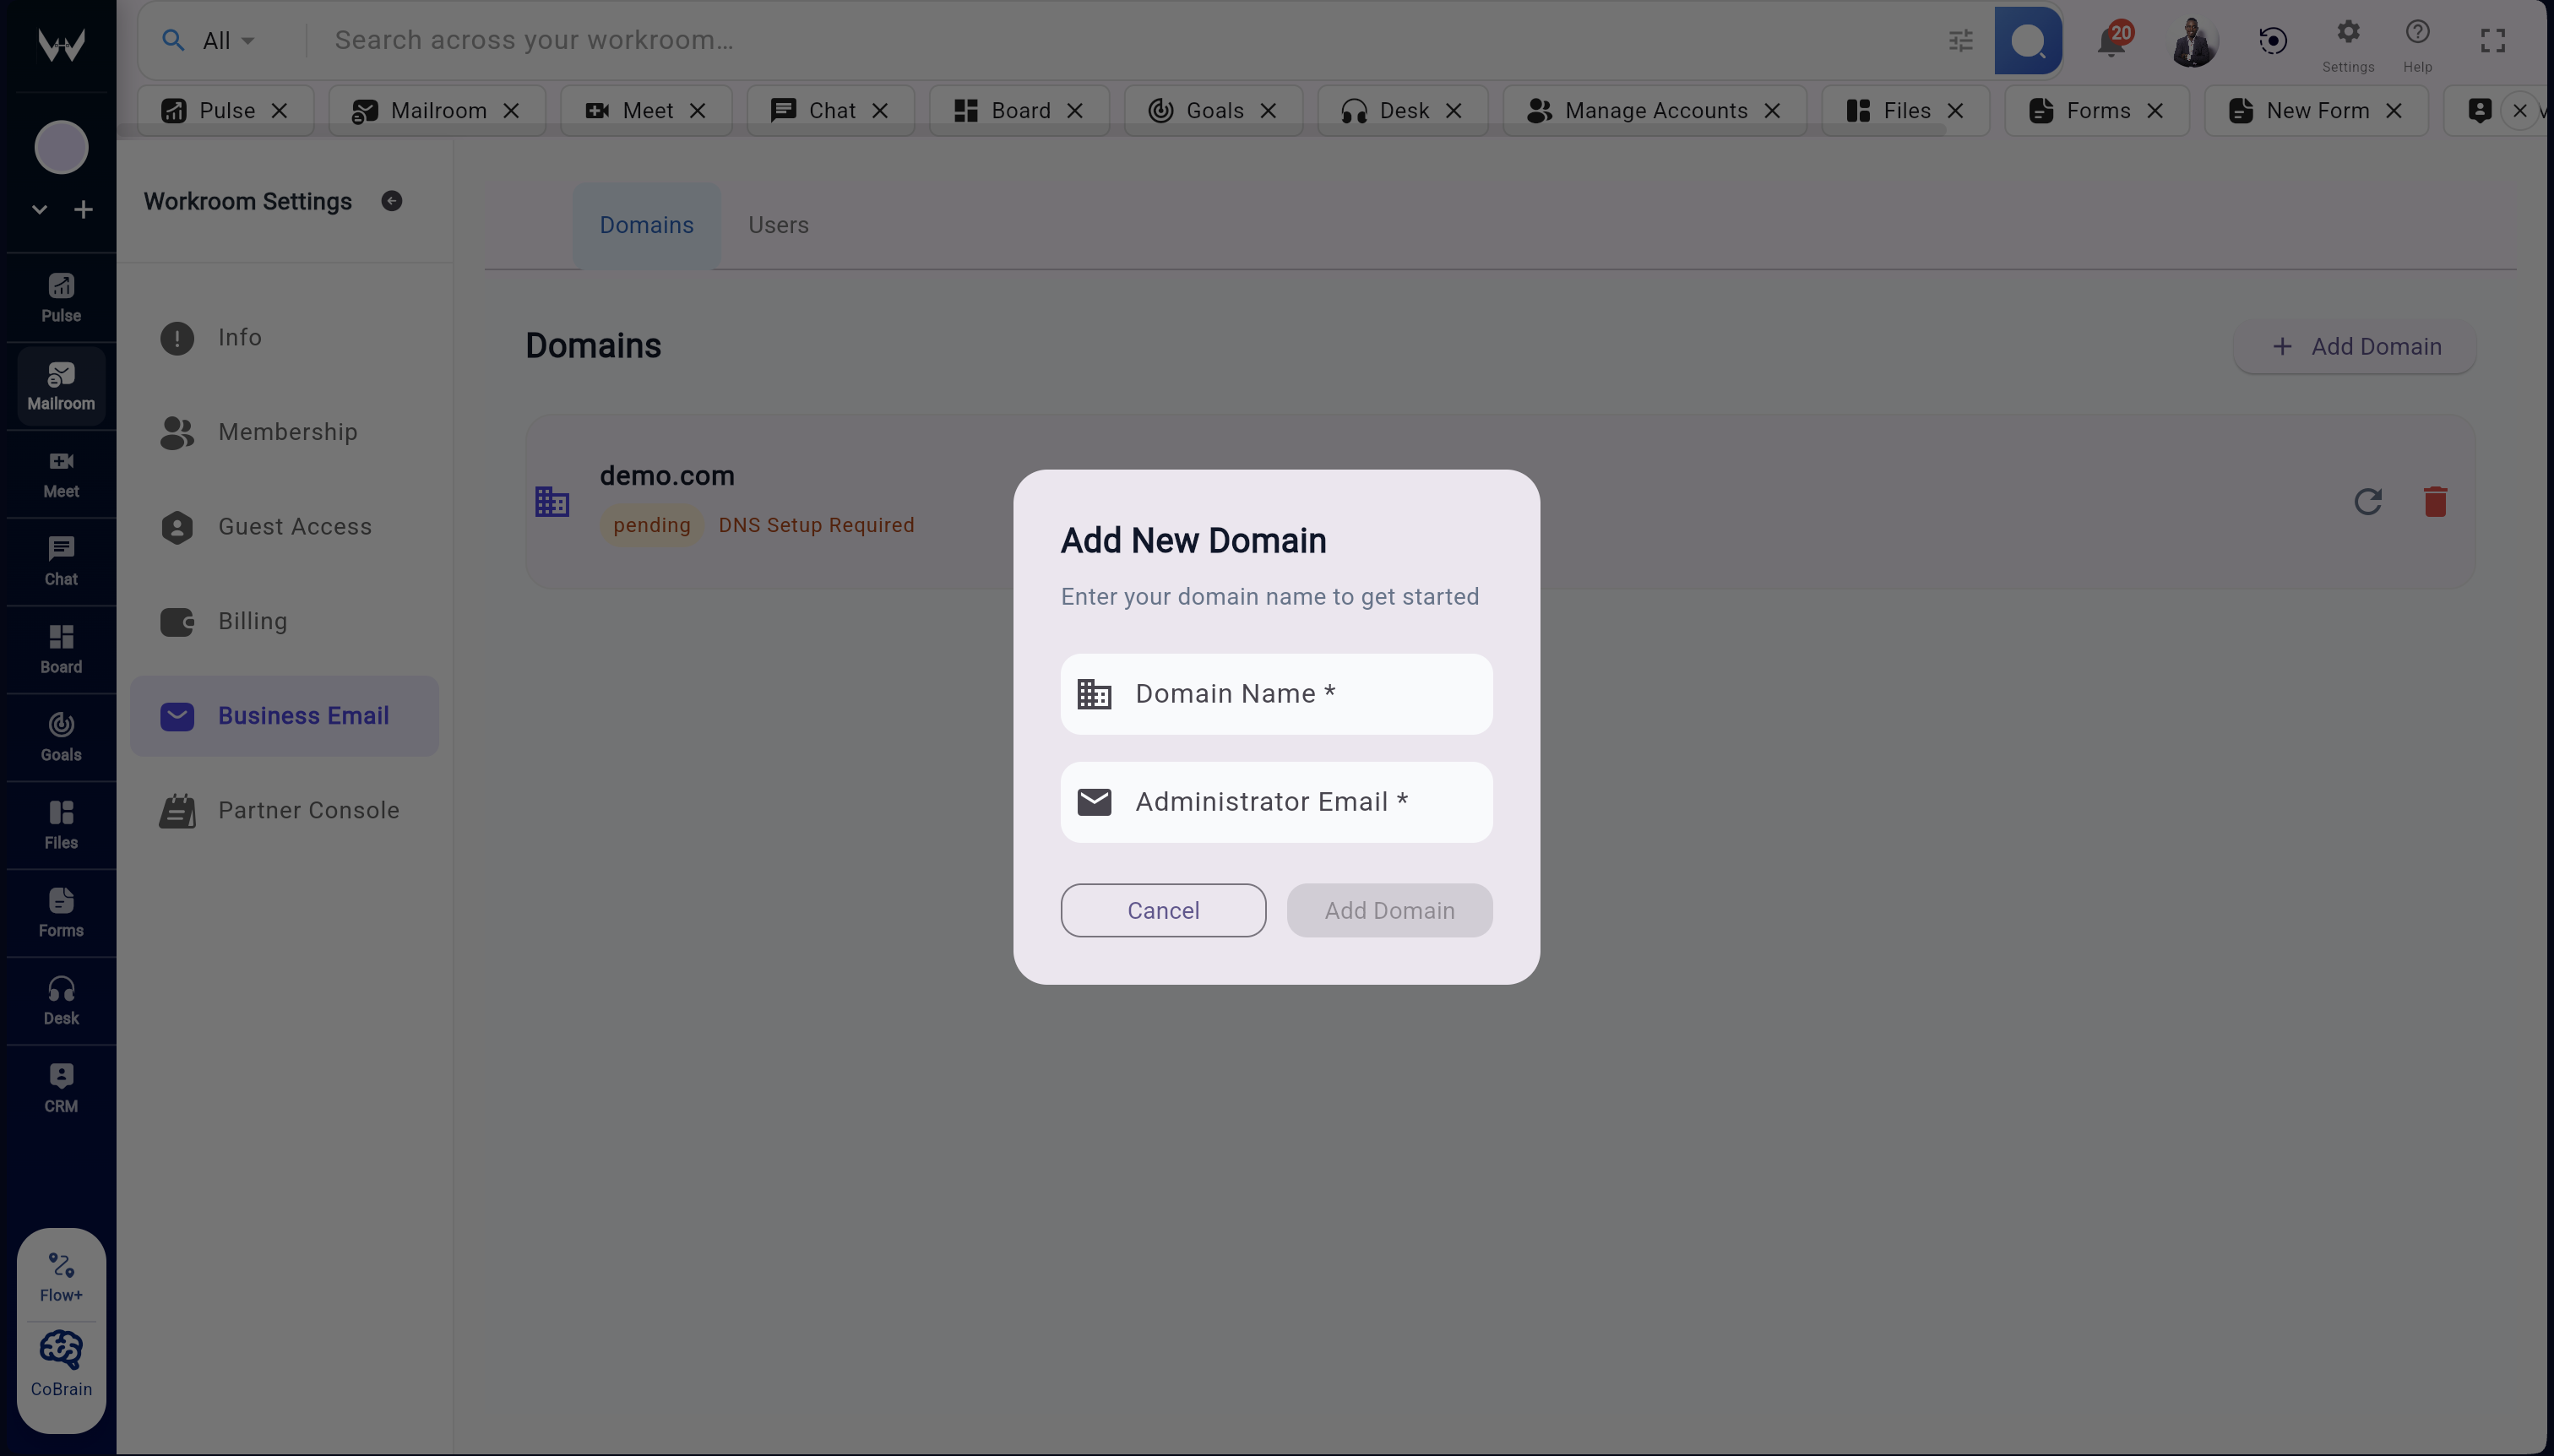Image resolution: width=2554 pixels, height=1456 pixels.
Task: Cancel the Add New Domain dialog
Action: tap(1161, 910)
